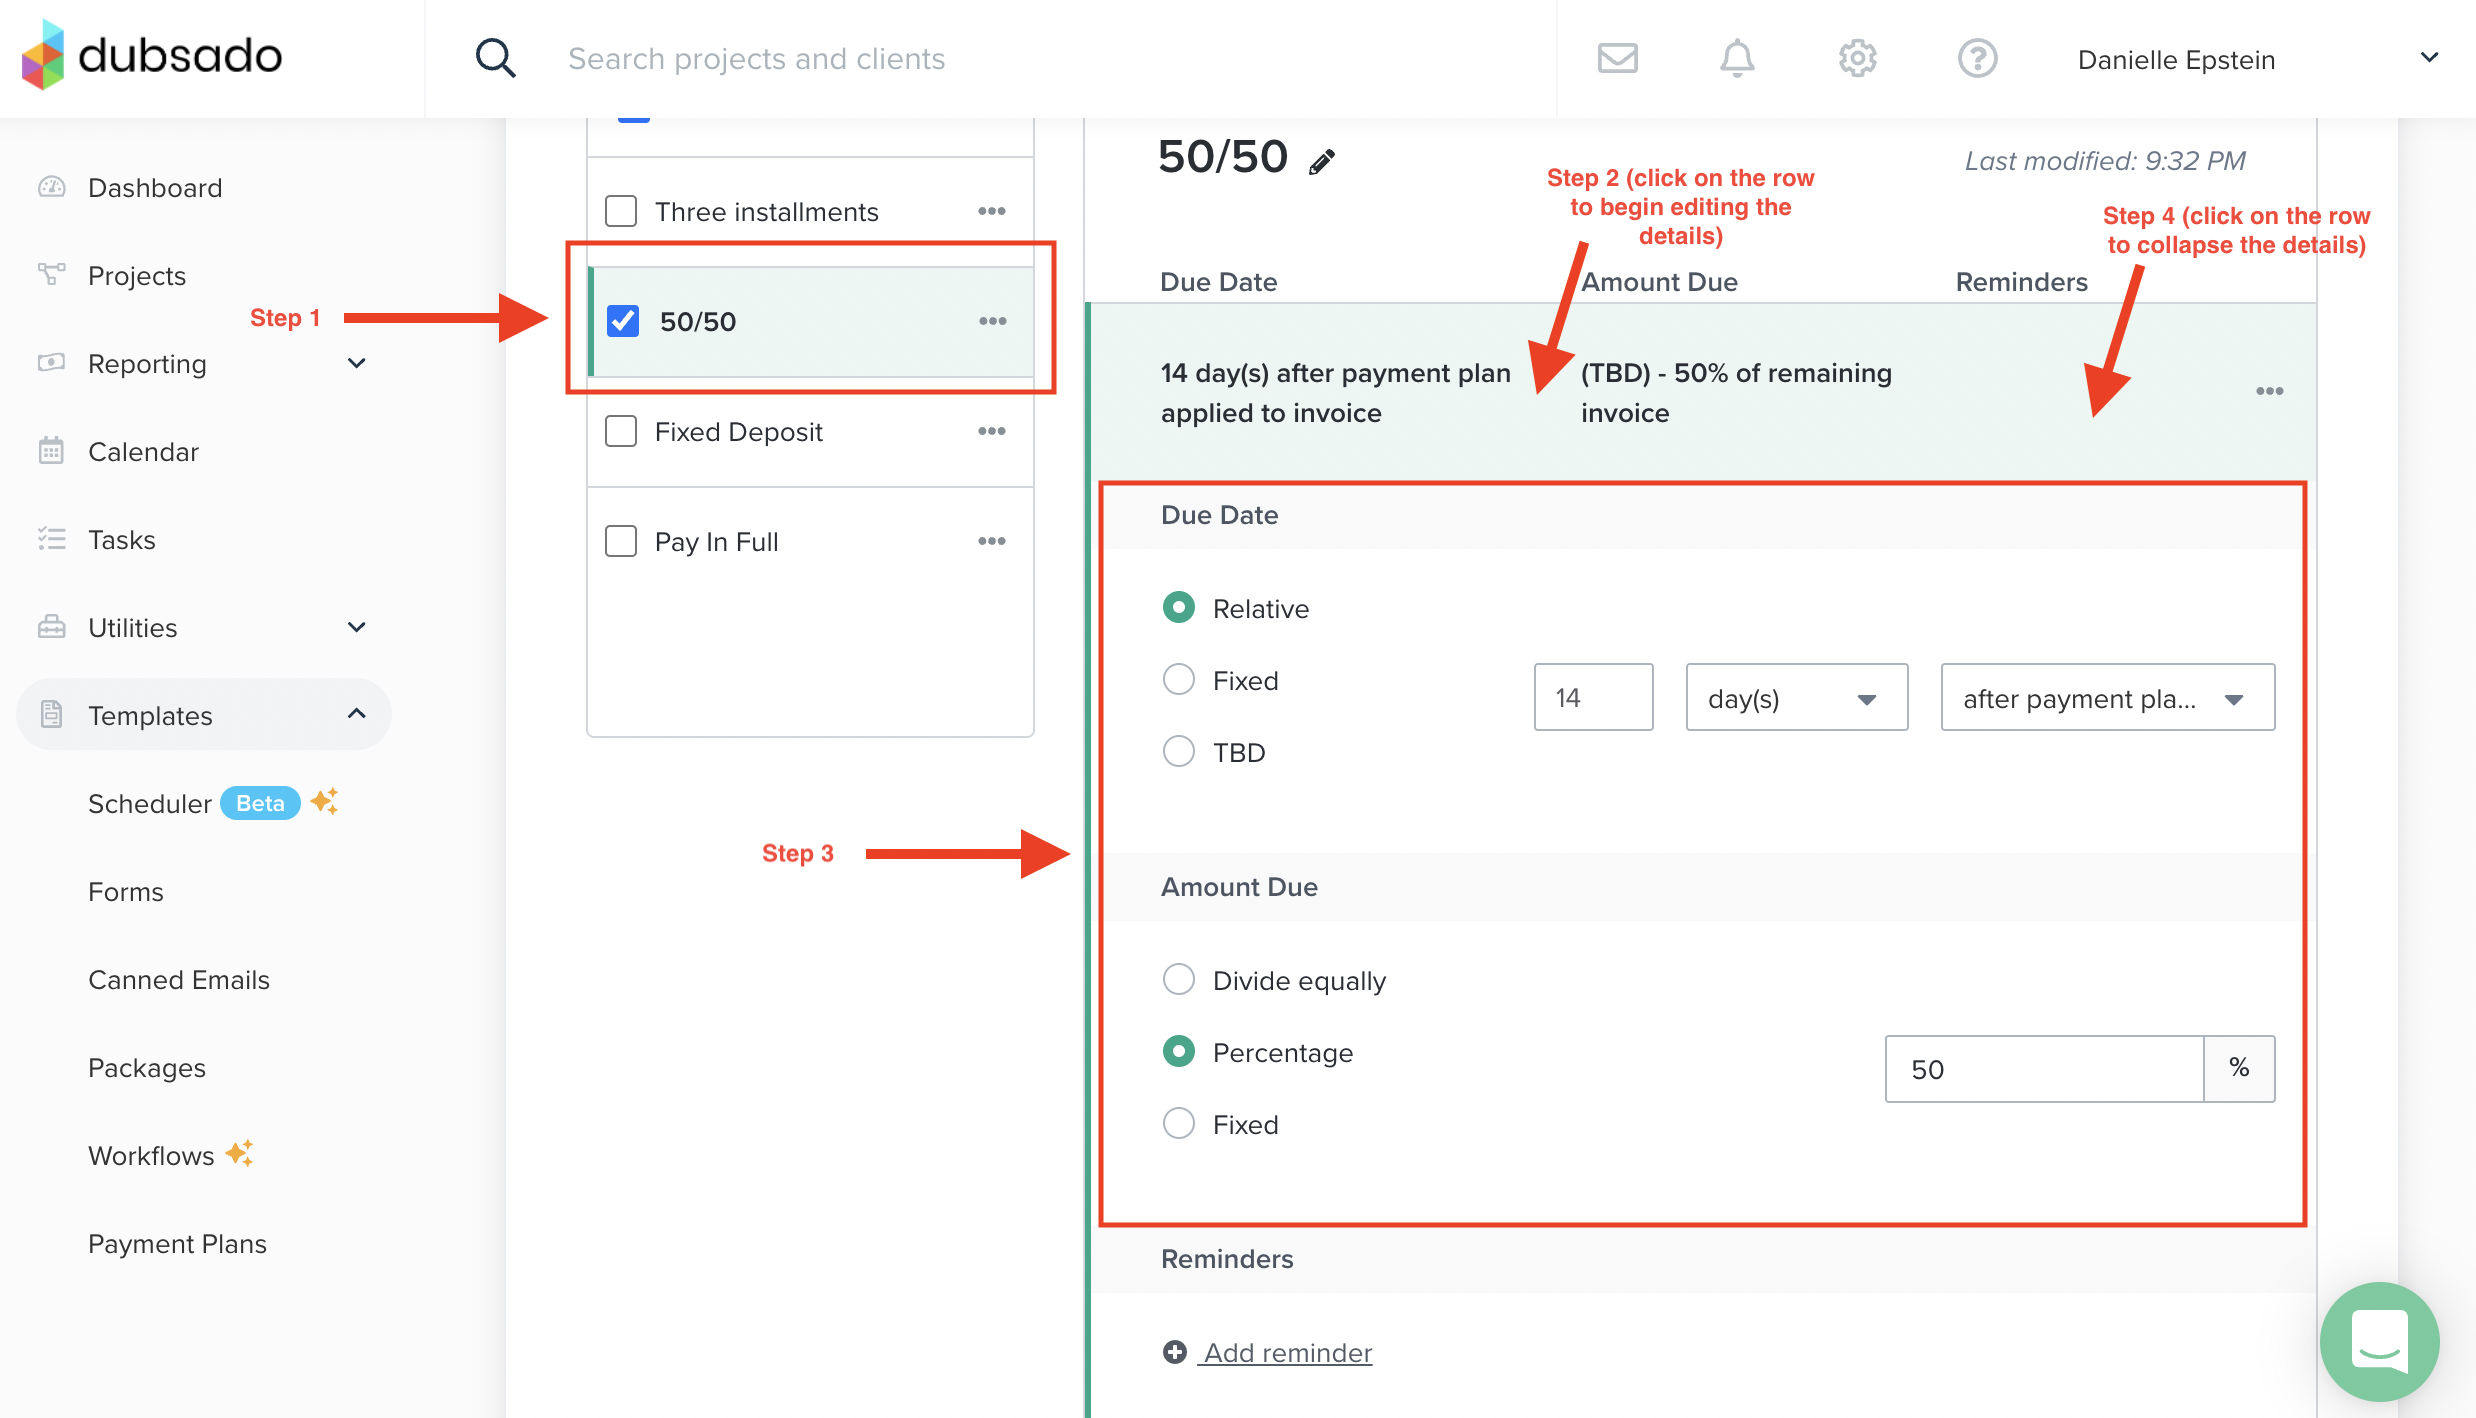Open Fixed Deposit three-dot options menu
The height and width of the screenshot is (1418, 2476).
click(x=991, y=431)
